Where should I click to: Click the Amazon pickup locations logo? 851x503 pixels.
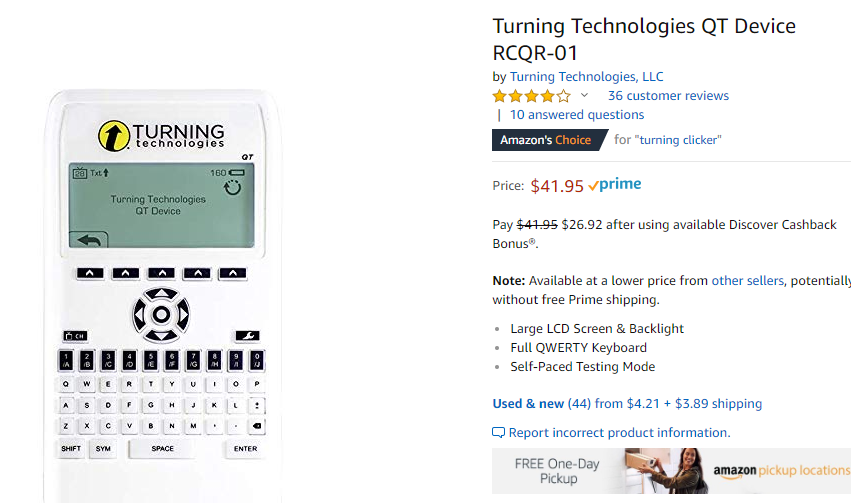pos(780,471)
